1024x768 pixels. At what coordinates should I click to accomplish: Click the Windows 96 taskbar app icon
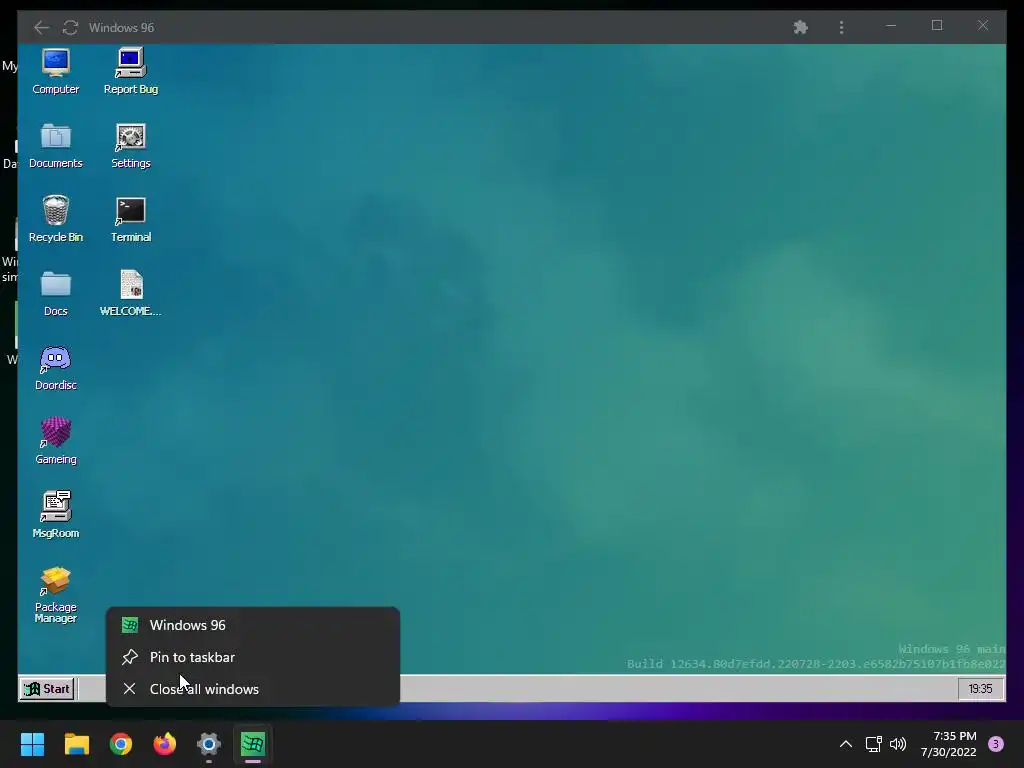[x=253, y=744]
